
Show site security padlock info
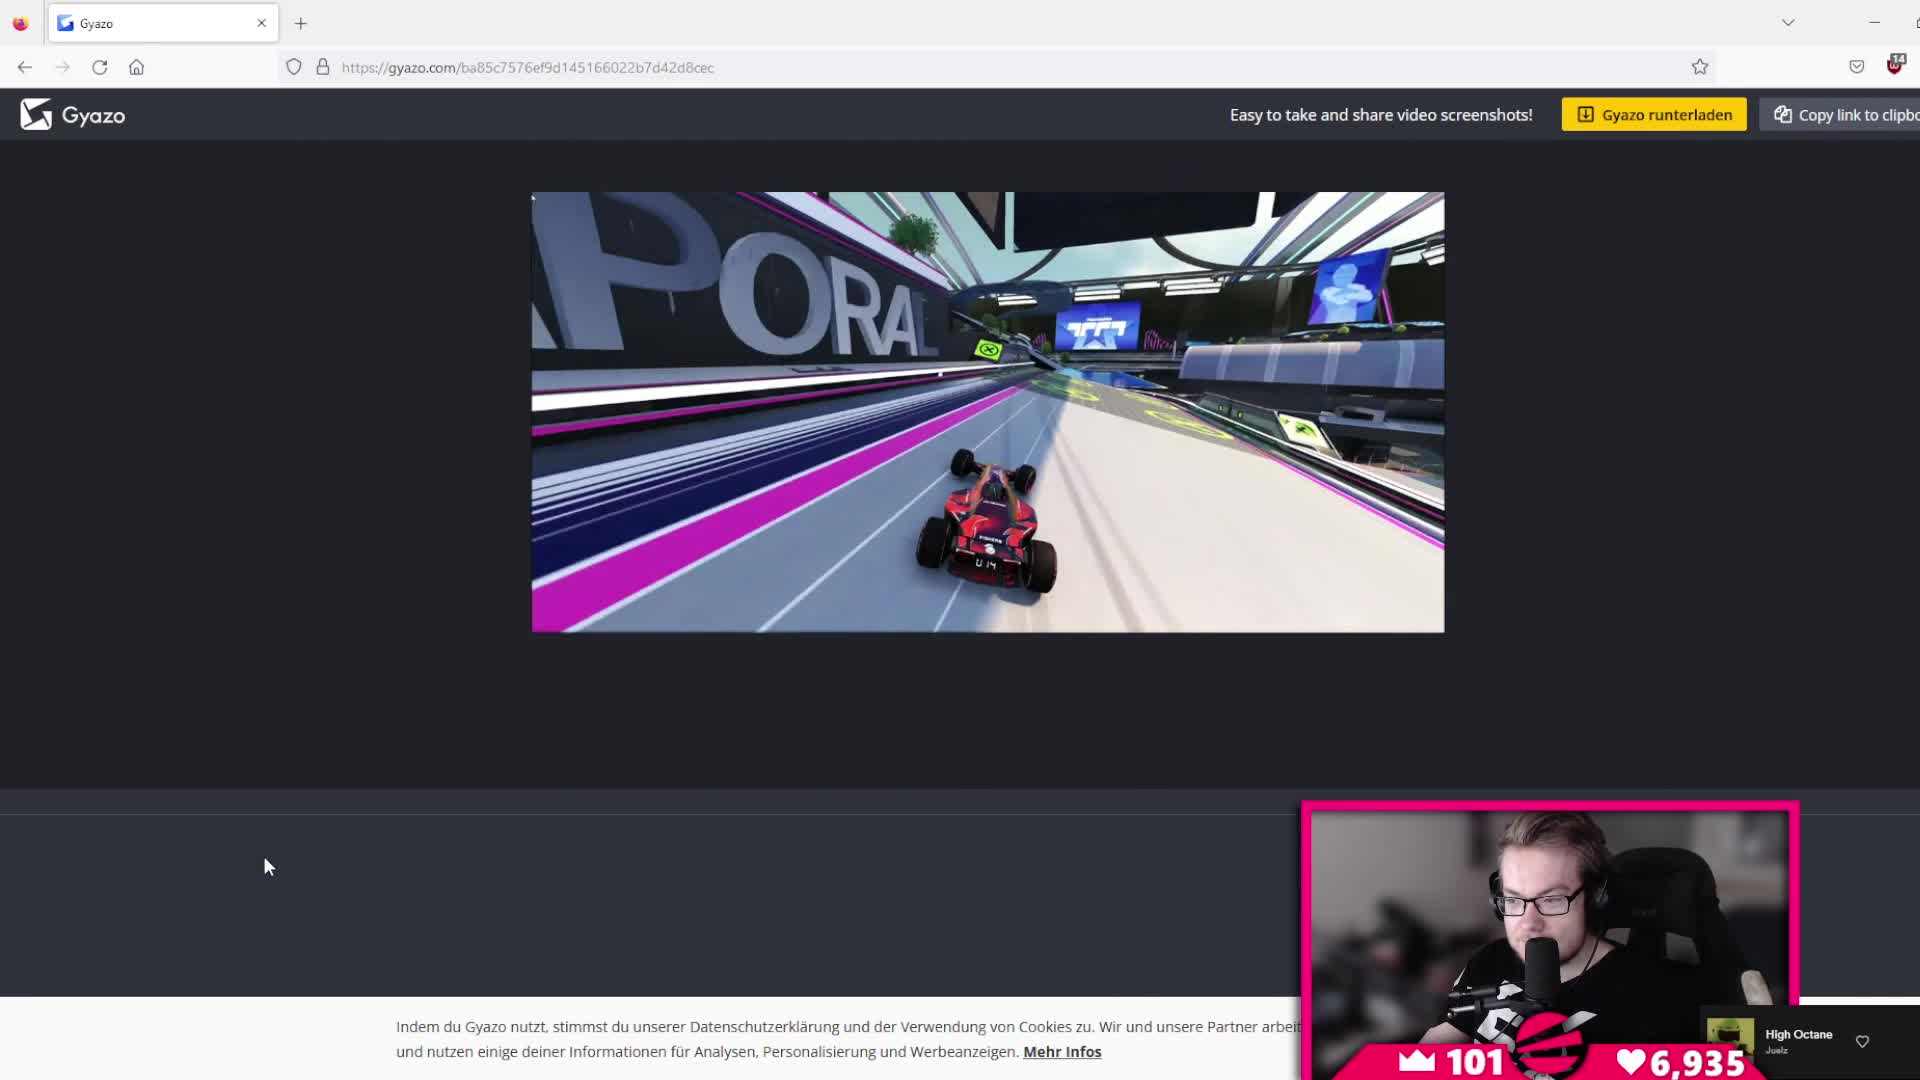click(323, 67)
